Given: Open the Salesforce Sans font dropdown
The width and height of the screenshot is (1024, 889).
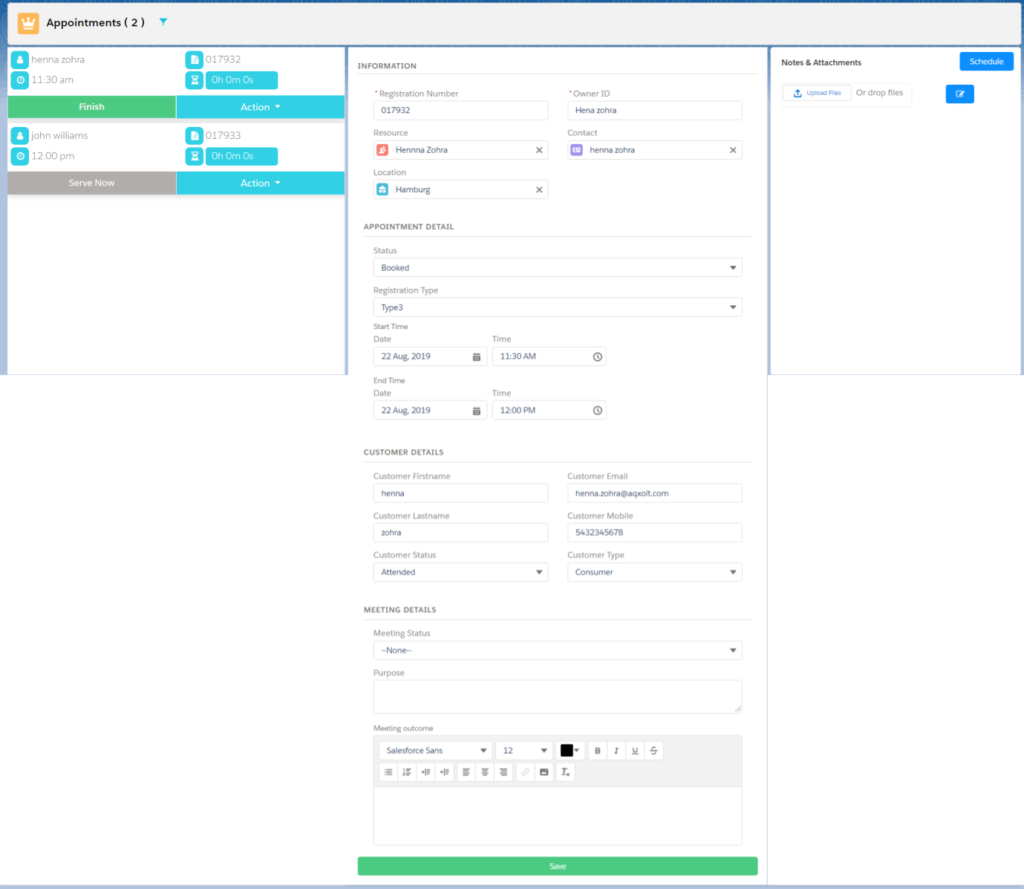Looking at the screenshot, I should 435,750.
